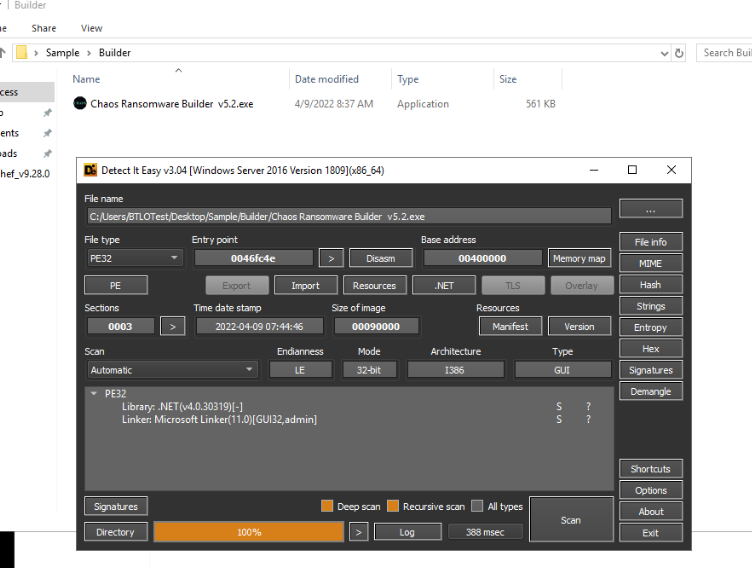The image size is (752, 568).
Task: Click the Detect It Easy title bar logo
Action: click(90, 170)
